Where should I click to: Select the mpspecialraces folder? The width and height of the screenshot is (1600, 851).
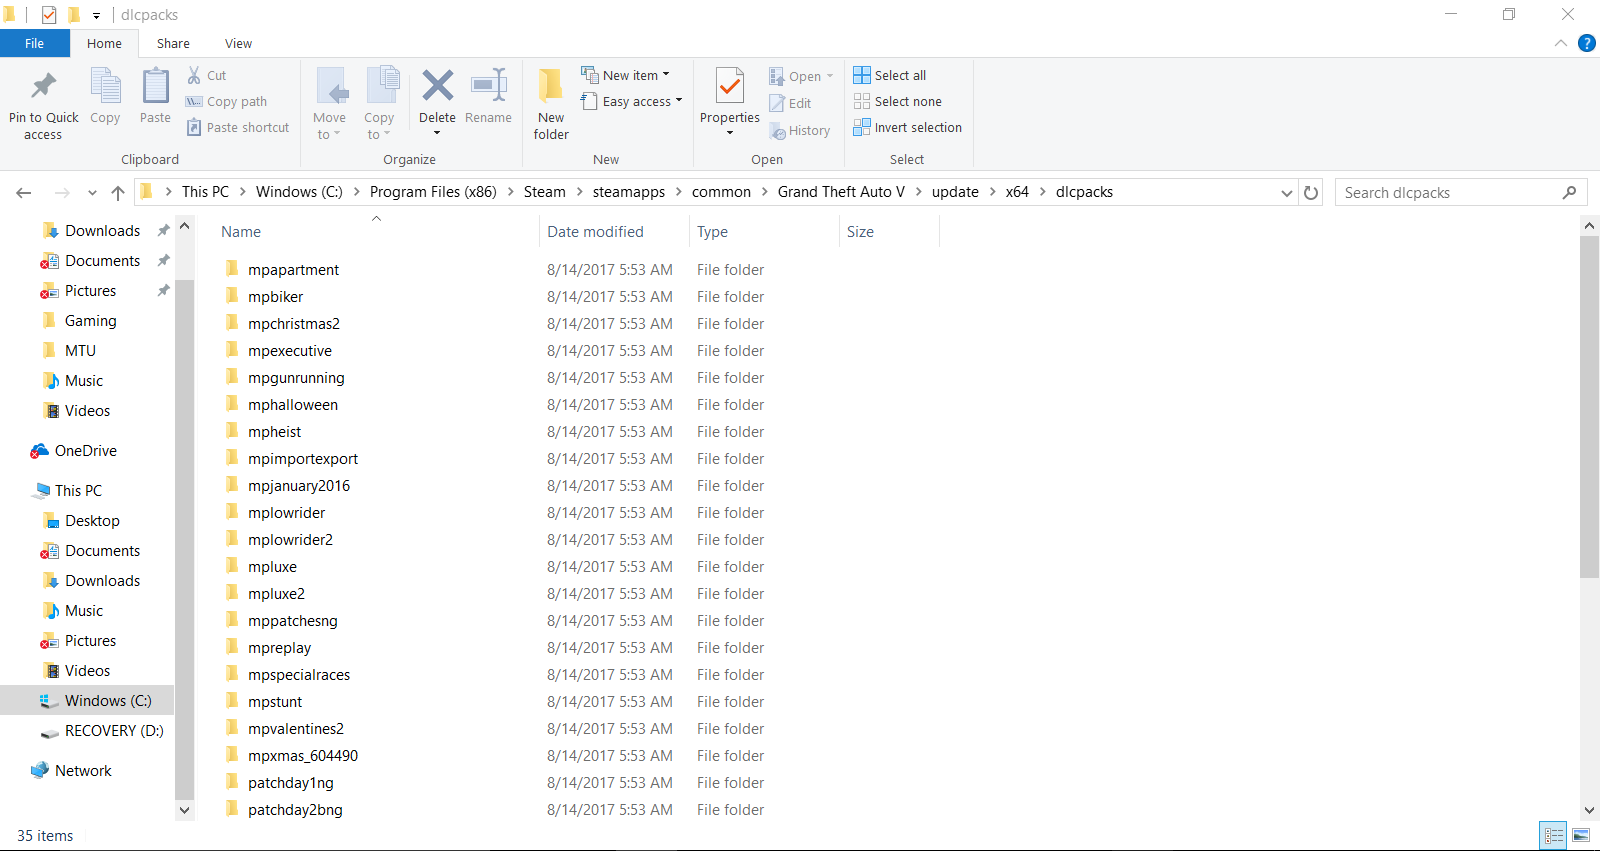(x=299, y=674)
